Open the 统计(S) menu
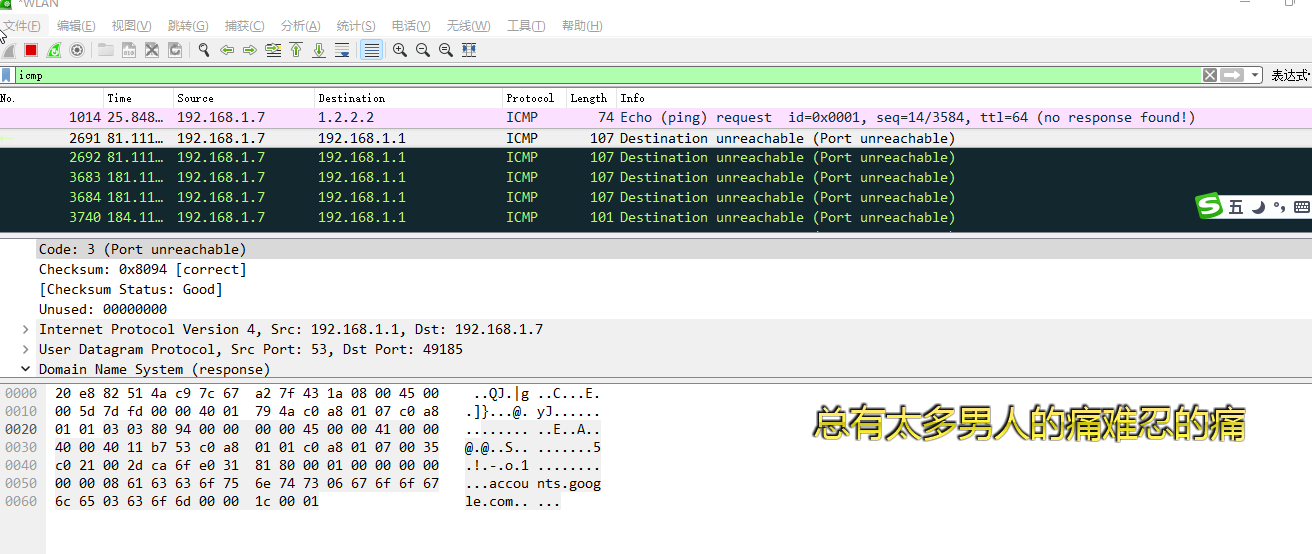This screenshot has height=554, width=1312. (x=356, y=26)
